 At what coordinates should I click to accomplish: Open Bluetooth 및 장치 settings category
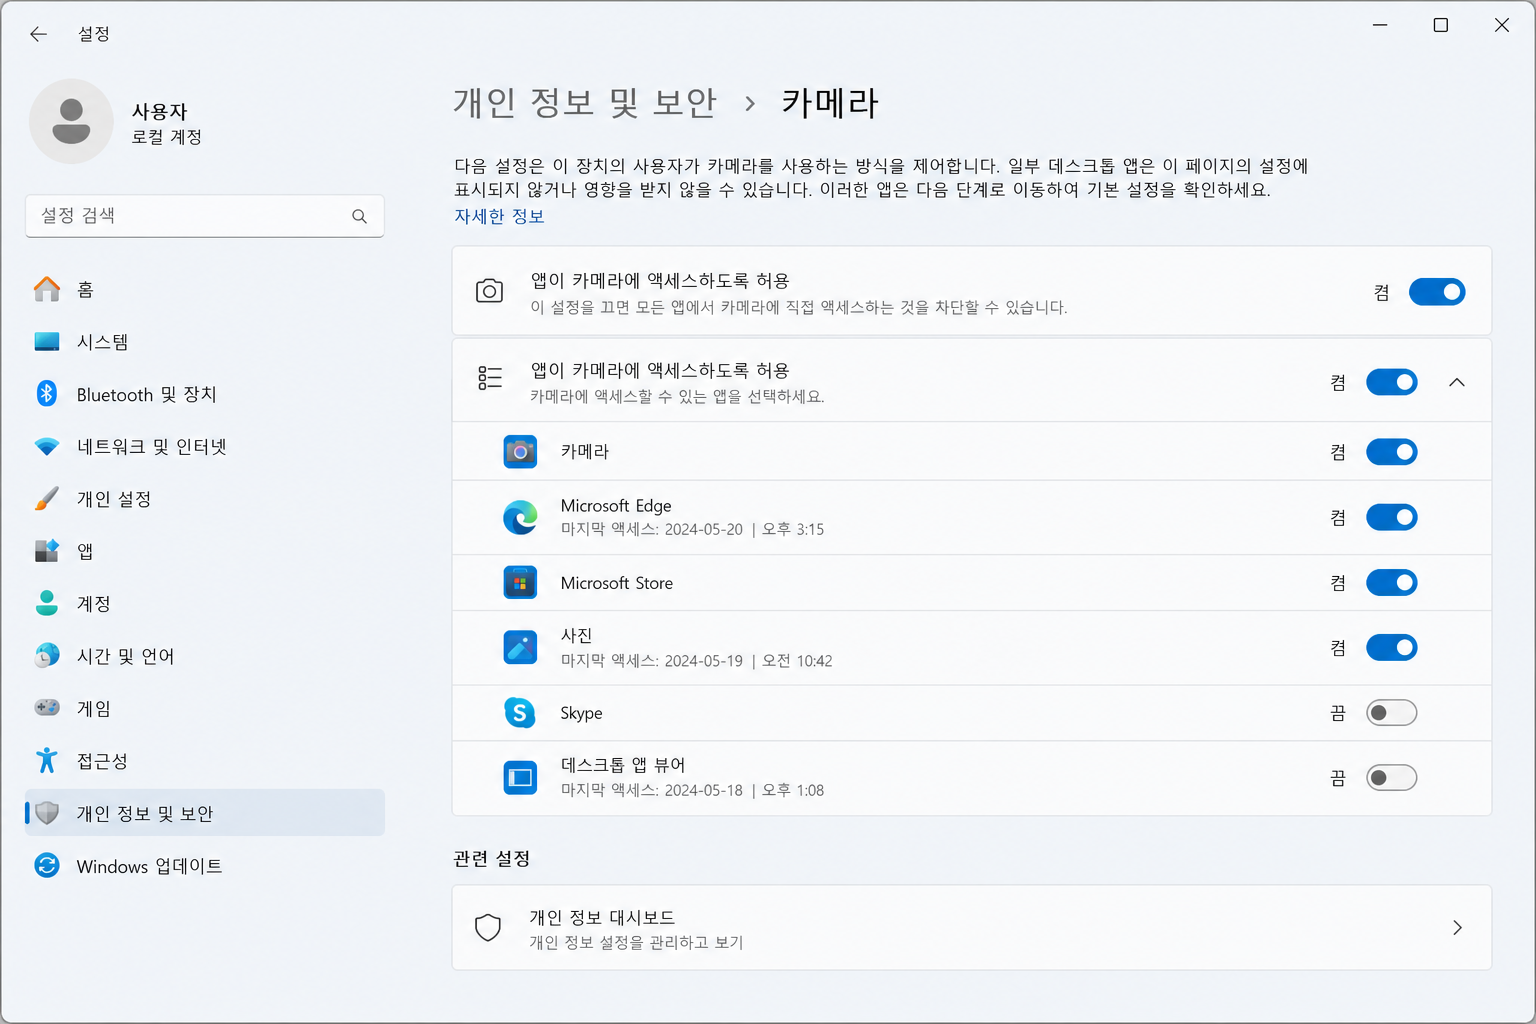204,394
